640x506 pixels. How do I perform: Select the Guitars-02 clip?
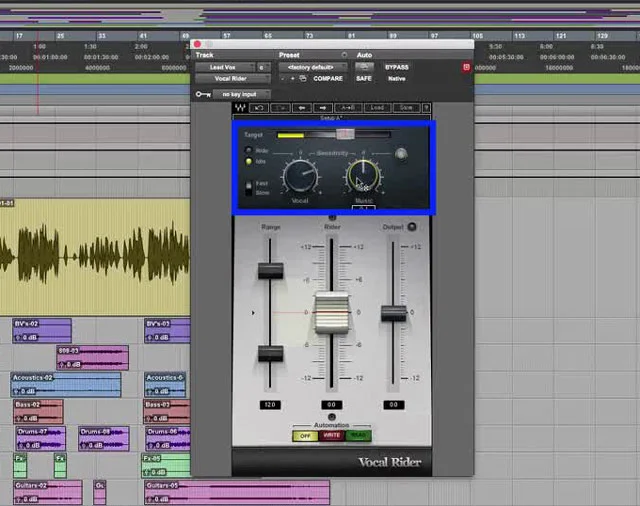pos(48,493)
